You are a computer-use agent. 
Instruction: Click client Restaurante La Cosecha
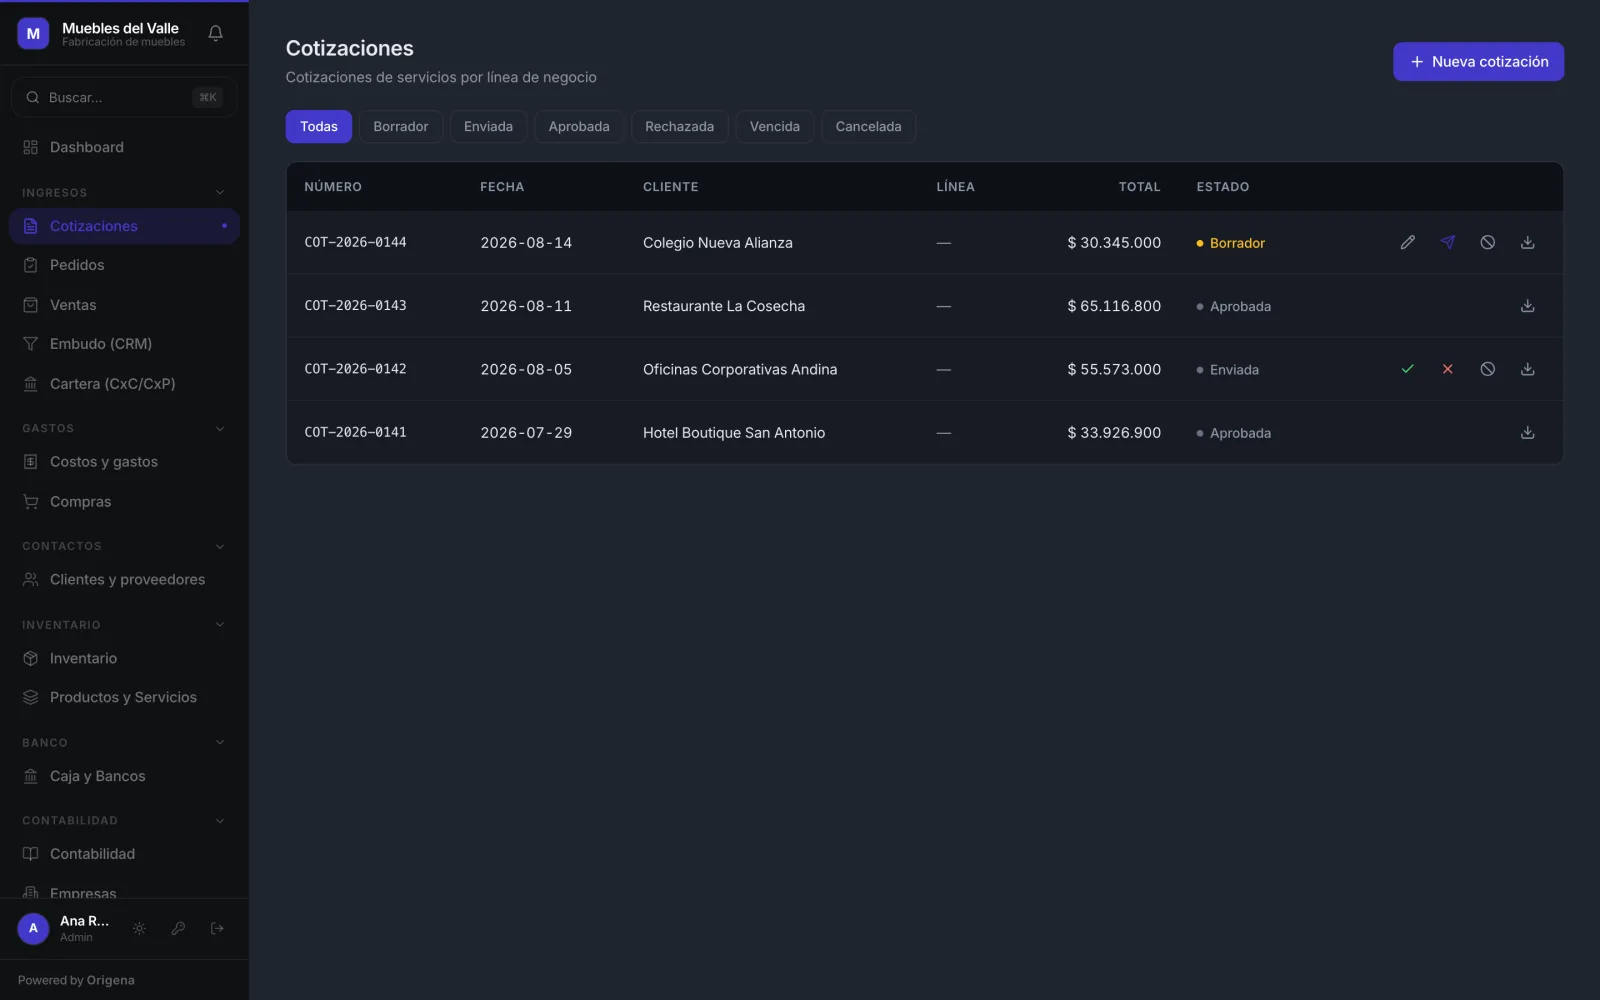tap(724, 306)
